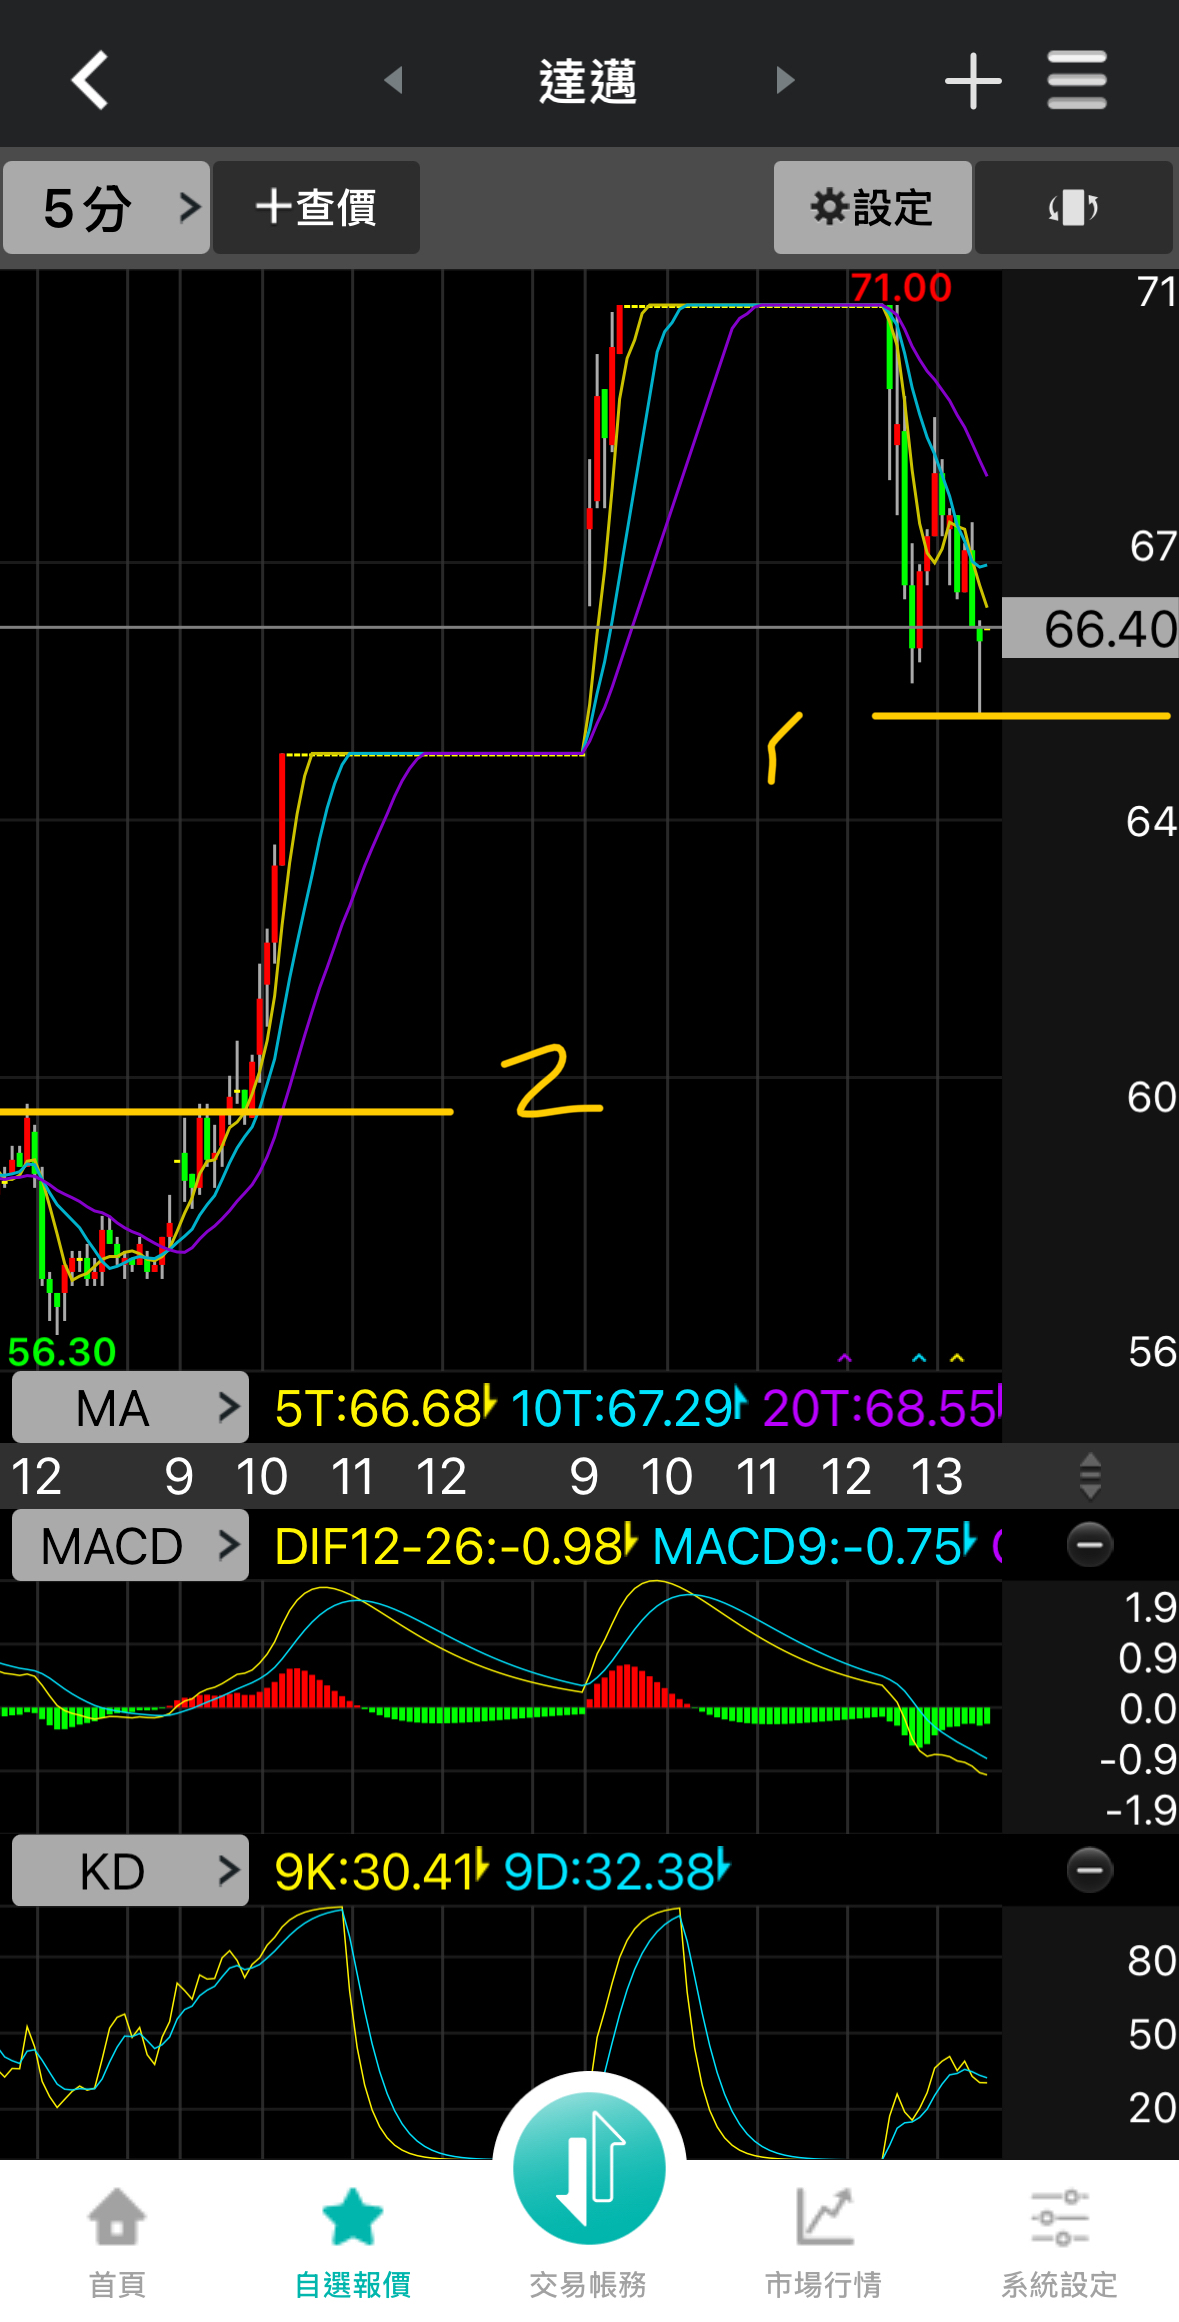The height and width of the screenshot is (2322, 1179).
Task: Switch to previous stock with left triangle
Action: click(393, 80)
